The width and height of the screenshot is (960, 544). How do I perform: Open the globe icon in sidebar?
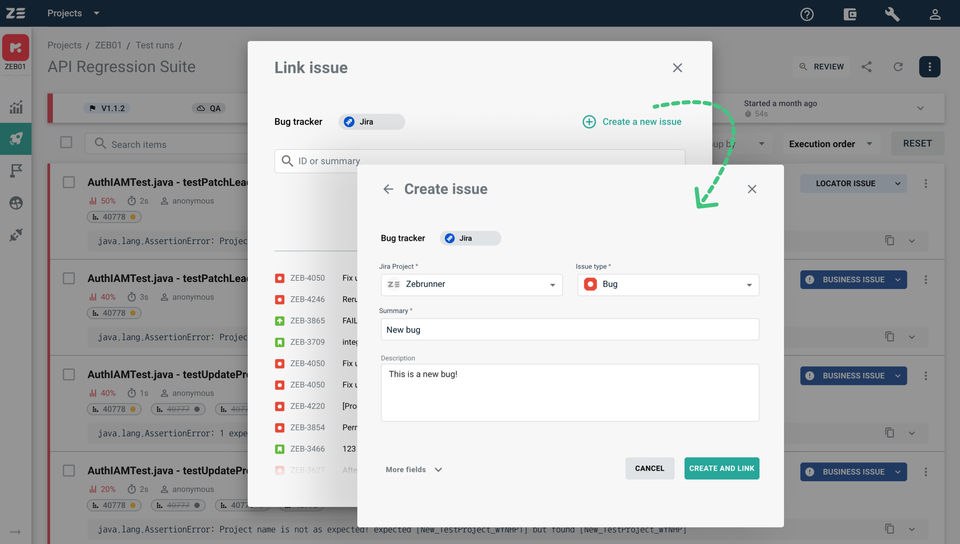pyautogui.click(x=16, y=203)
